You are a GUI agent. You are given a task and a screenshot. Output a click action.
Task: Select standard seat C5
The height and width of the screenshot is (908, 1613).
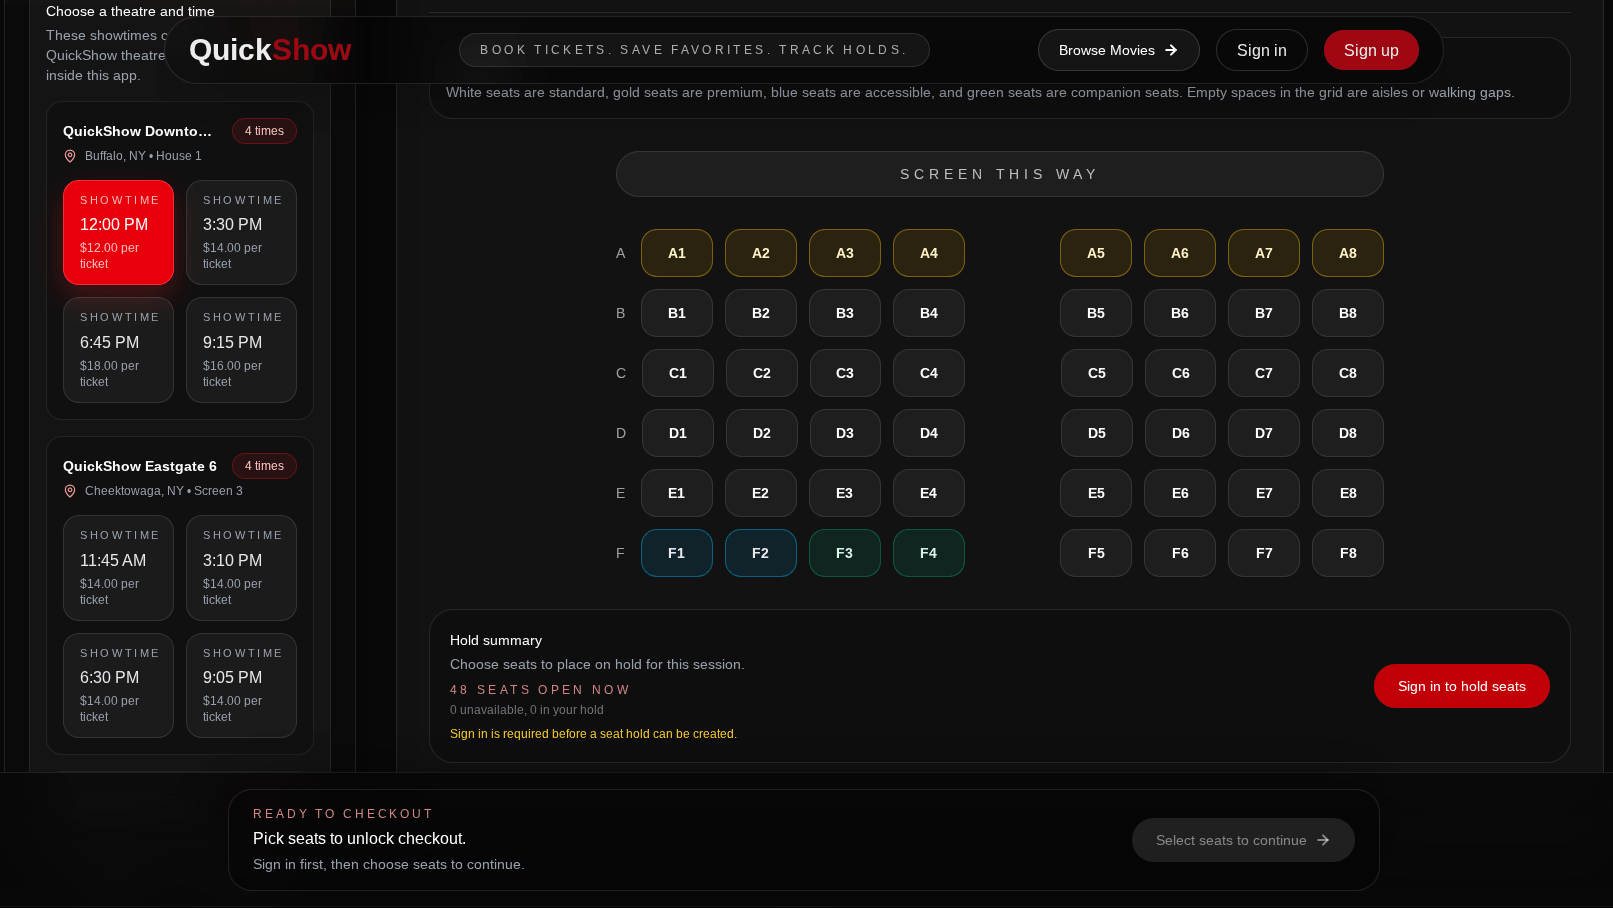1097,373
